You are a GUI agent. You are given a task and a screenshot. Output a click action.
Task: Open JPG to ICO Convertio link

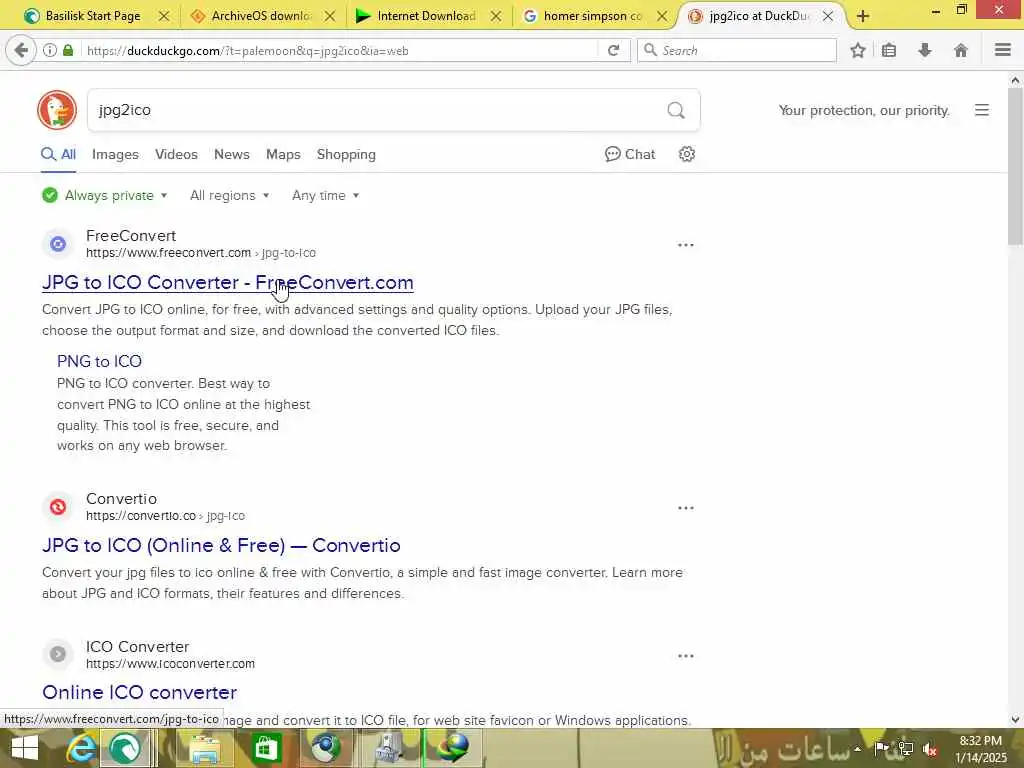coord(221,545)
